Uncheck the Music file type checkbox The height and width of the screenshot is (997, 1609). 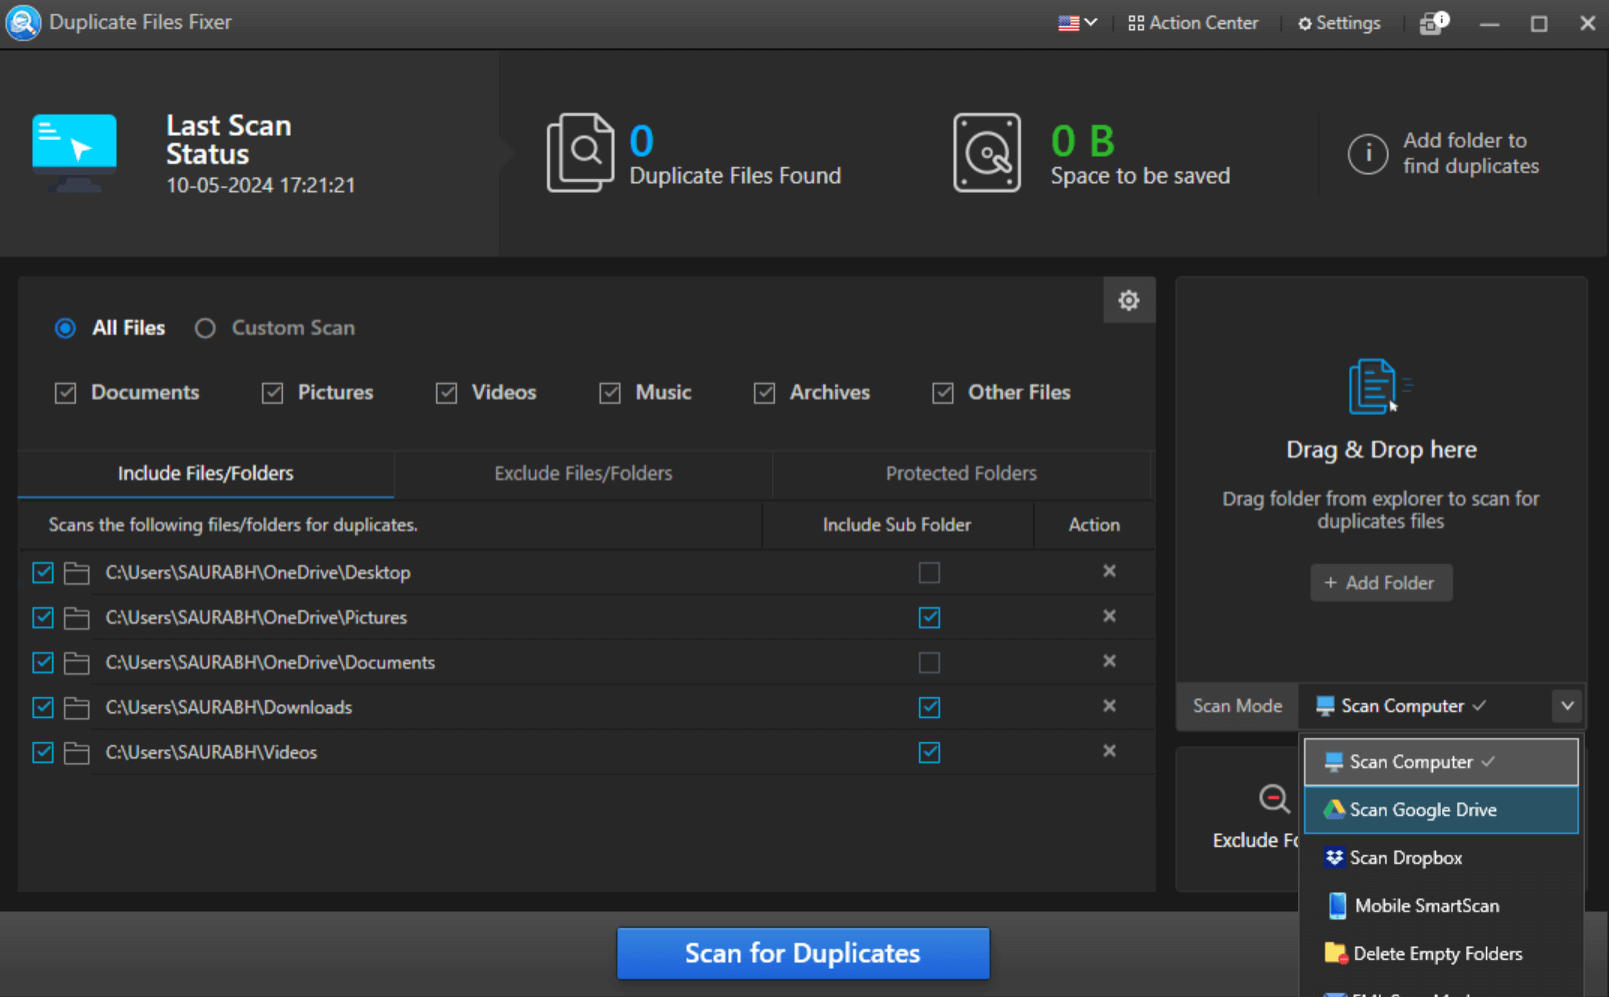(610, 393)
